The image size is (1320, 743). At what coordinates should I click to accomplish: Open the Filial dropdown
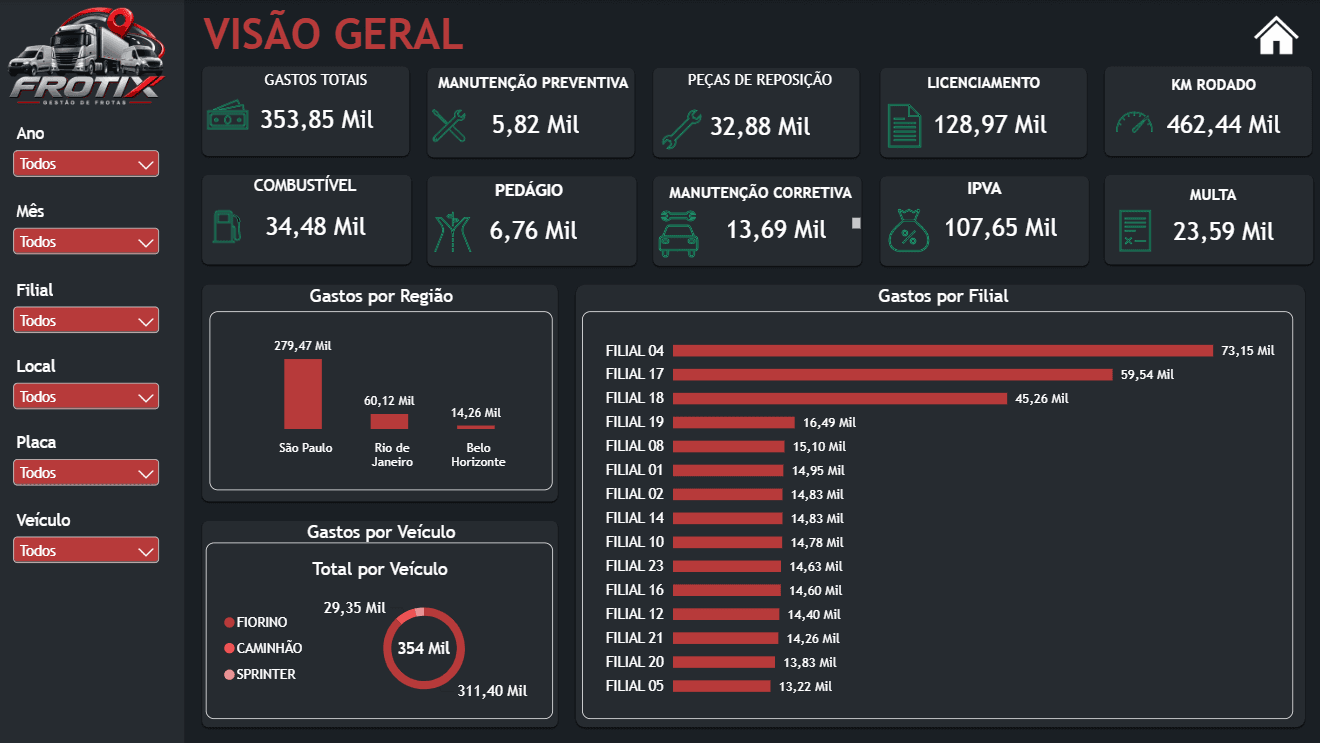86,321
